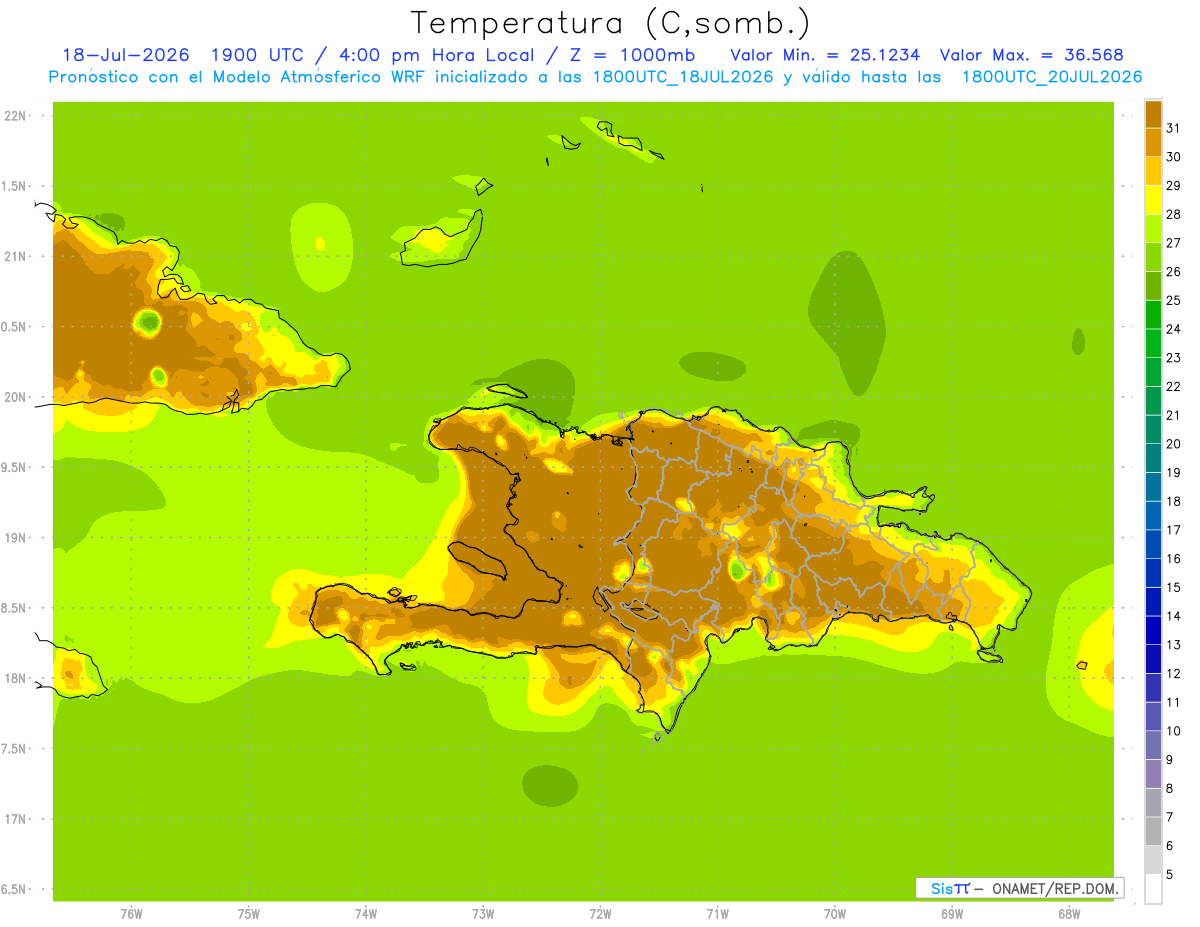Click the "22N" latitude label
The width and height of the screenshot is (1200, 927).
click(14, 116)
